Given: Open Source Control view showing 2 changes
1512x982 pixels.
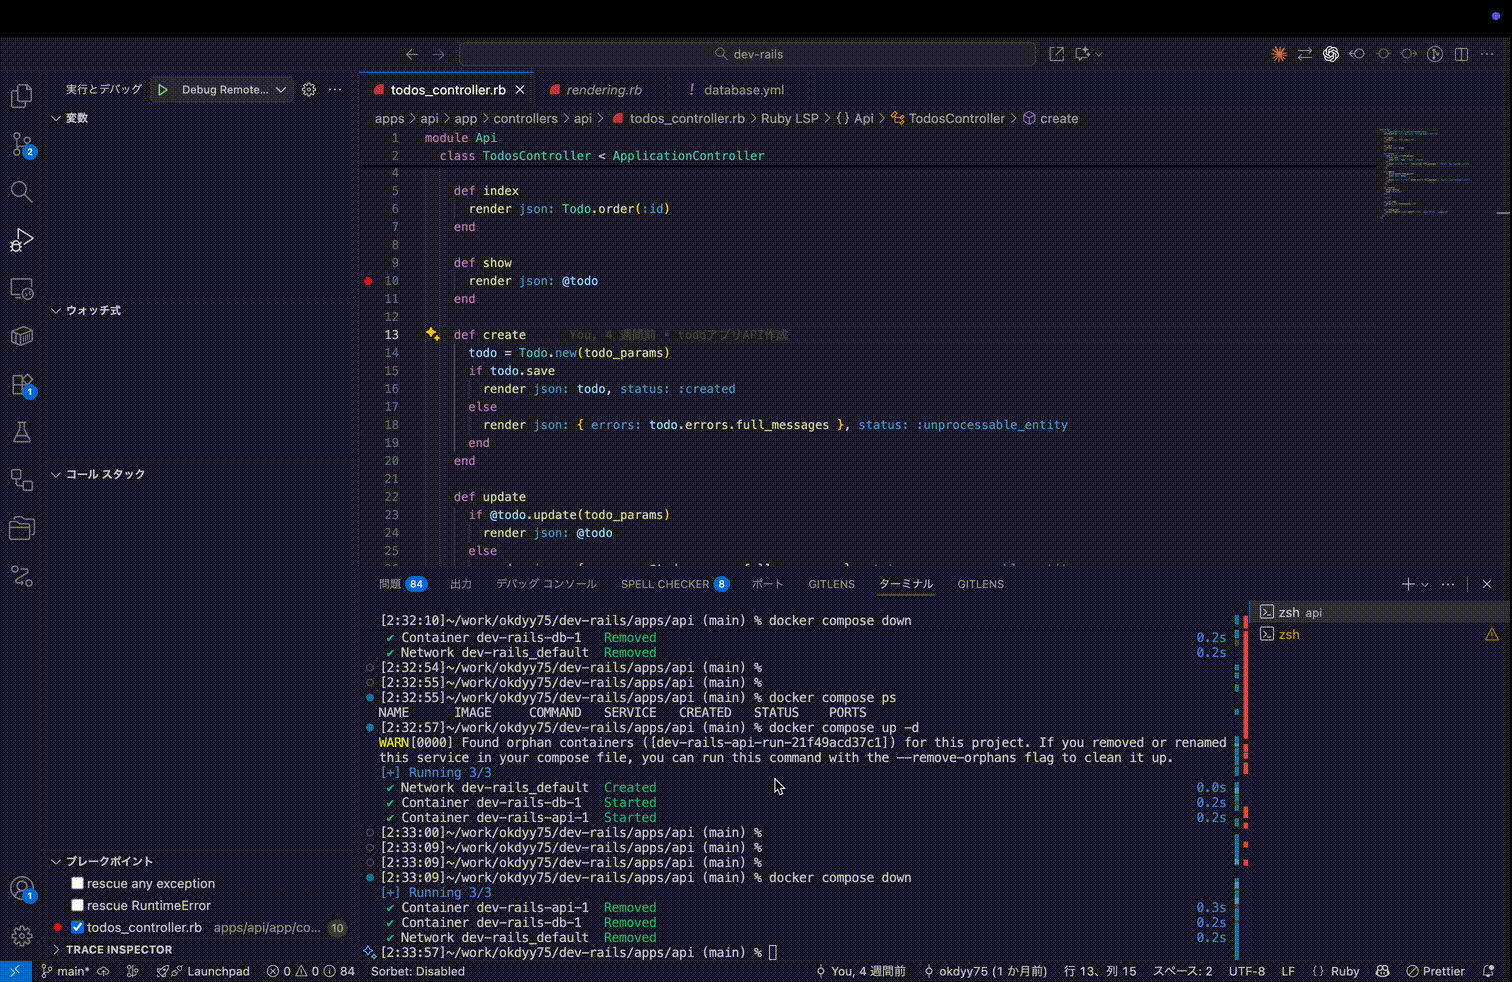Looking at the screenshot, I should pyautogui.click(x=22, y=143).
